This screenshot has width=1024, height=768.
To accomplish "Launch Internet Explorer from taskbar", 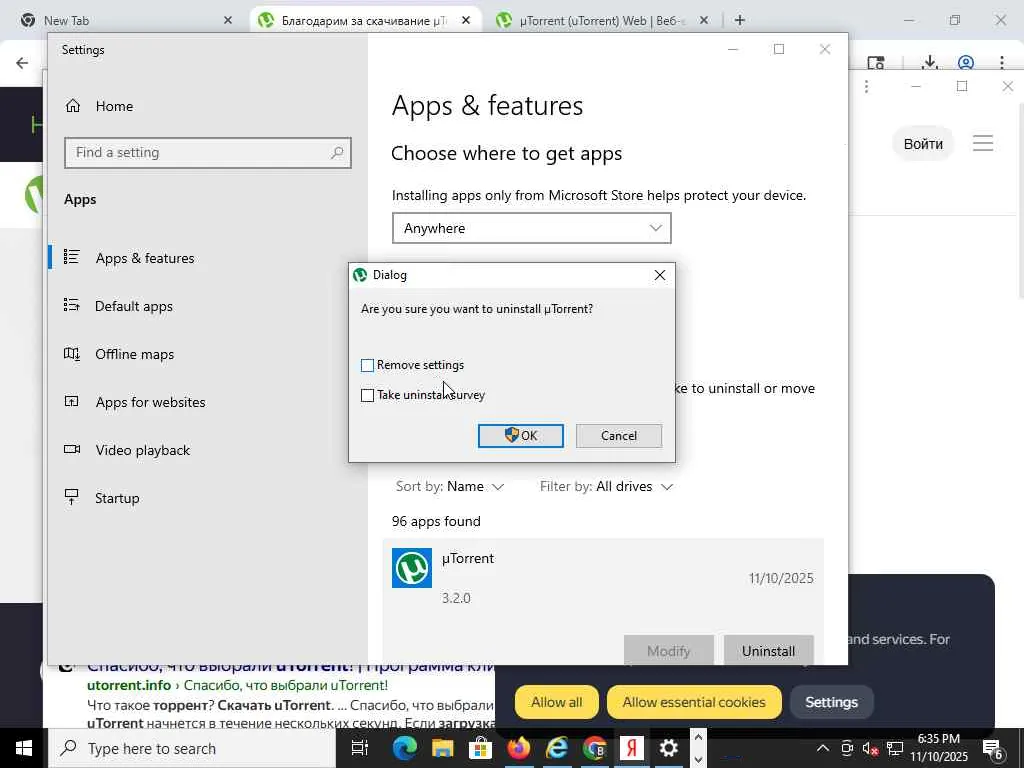I will [x=556, y=748].
